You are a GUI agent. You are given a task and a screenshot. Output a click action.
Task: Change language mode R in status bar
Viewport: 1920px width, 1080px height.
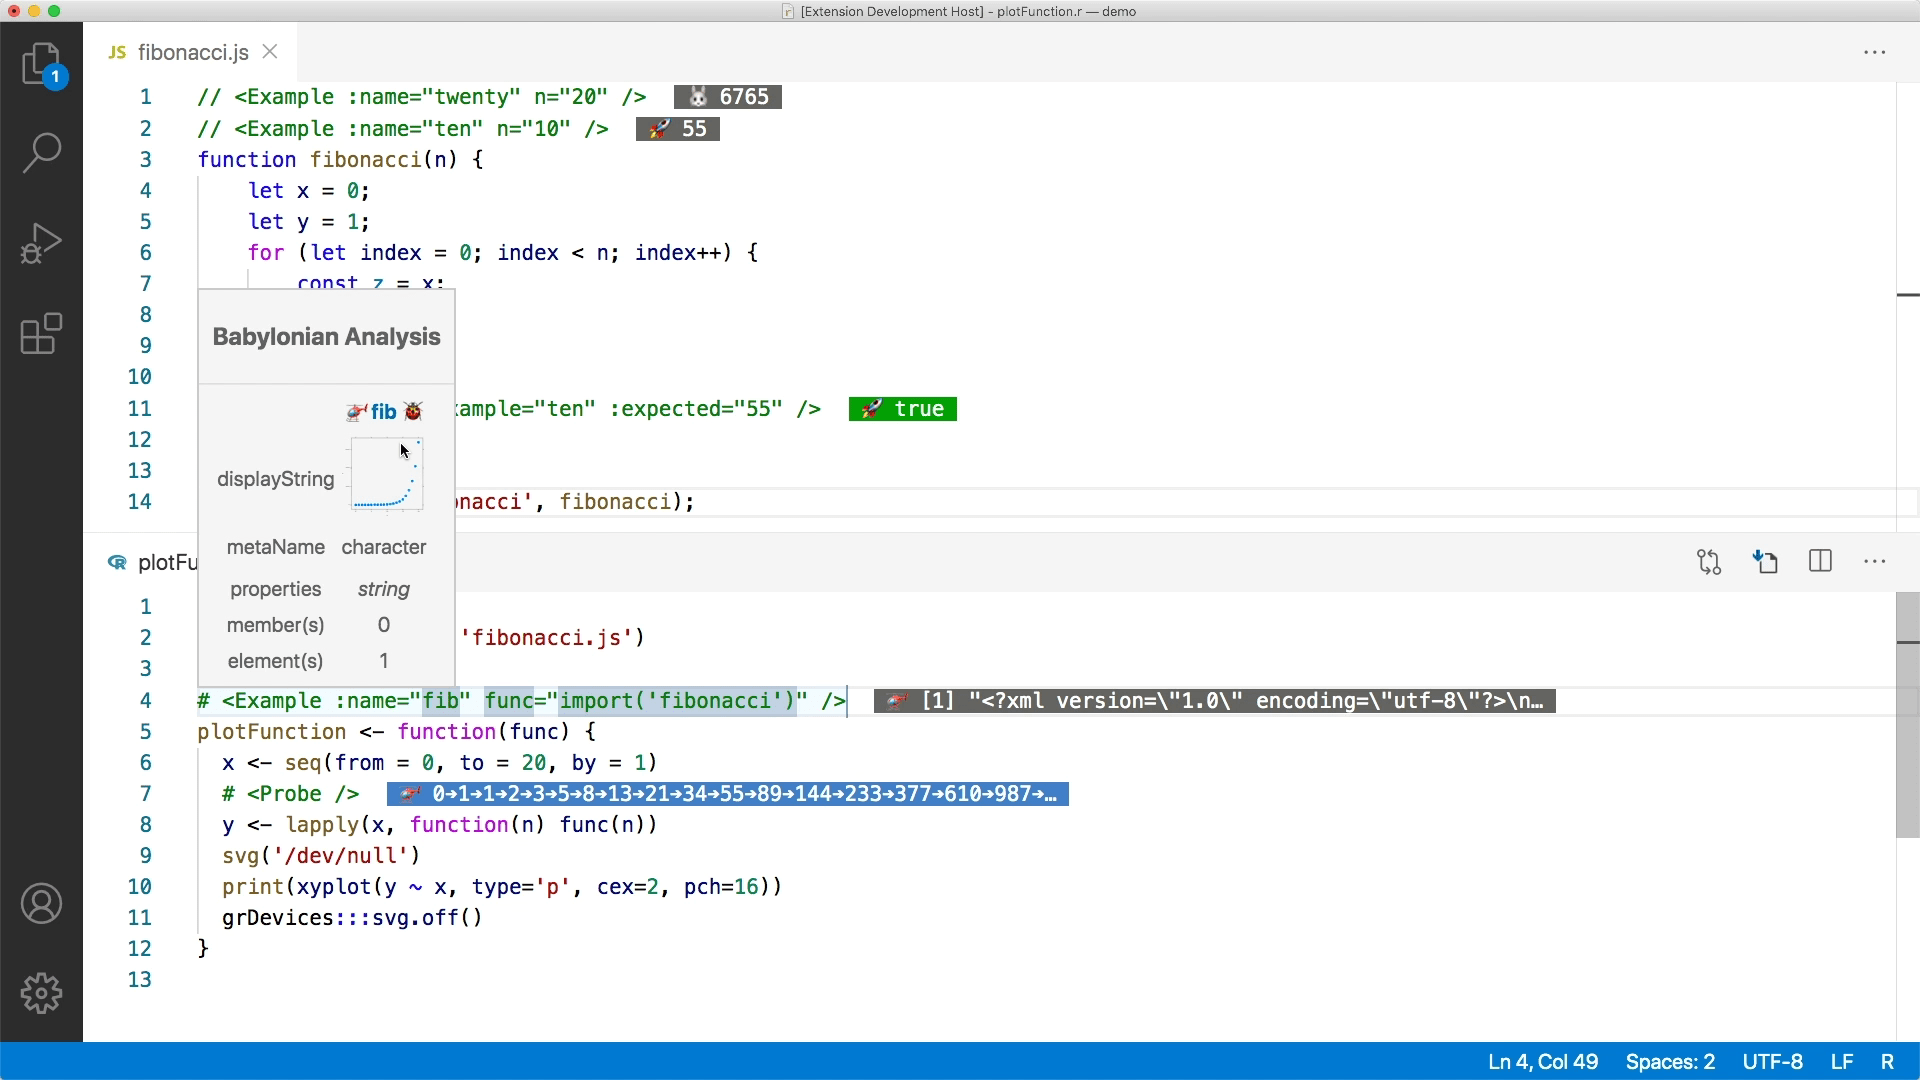click(1886, 1062)
